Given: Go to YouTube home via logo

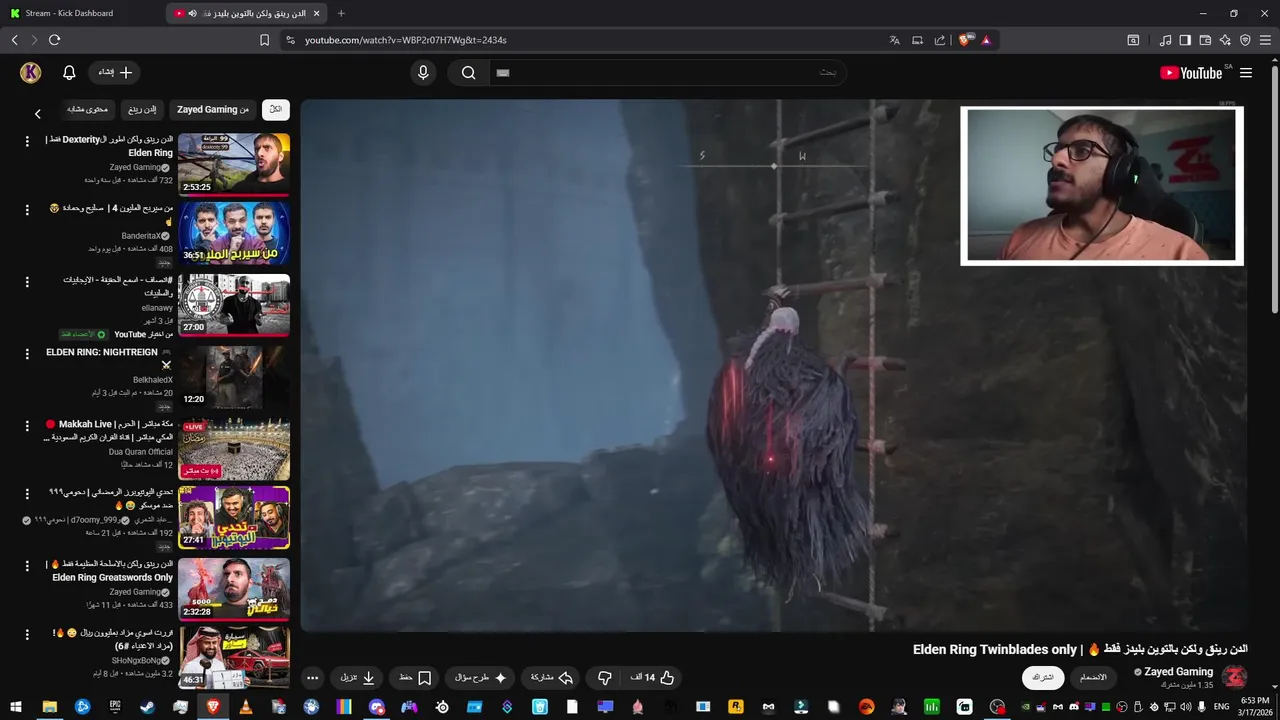Looking at the screenshot, I should (x=1191, y=73).
